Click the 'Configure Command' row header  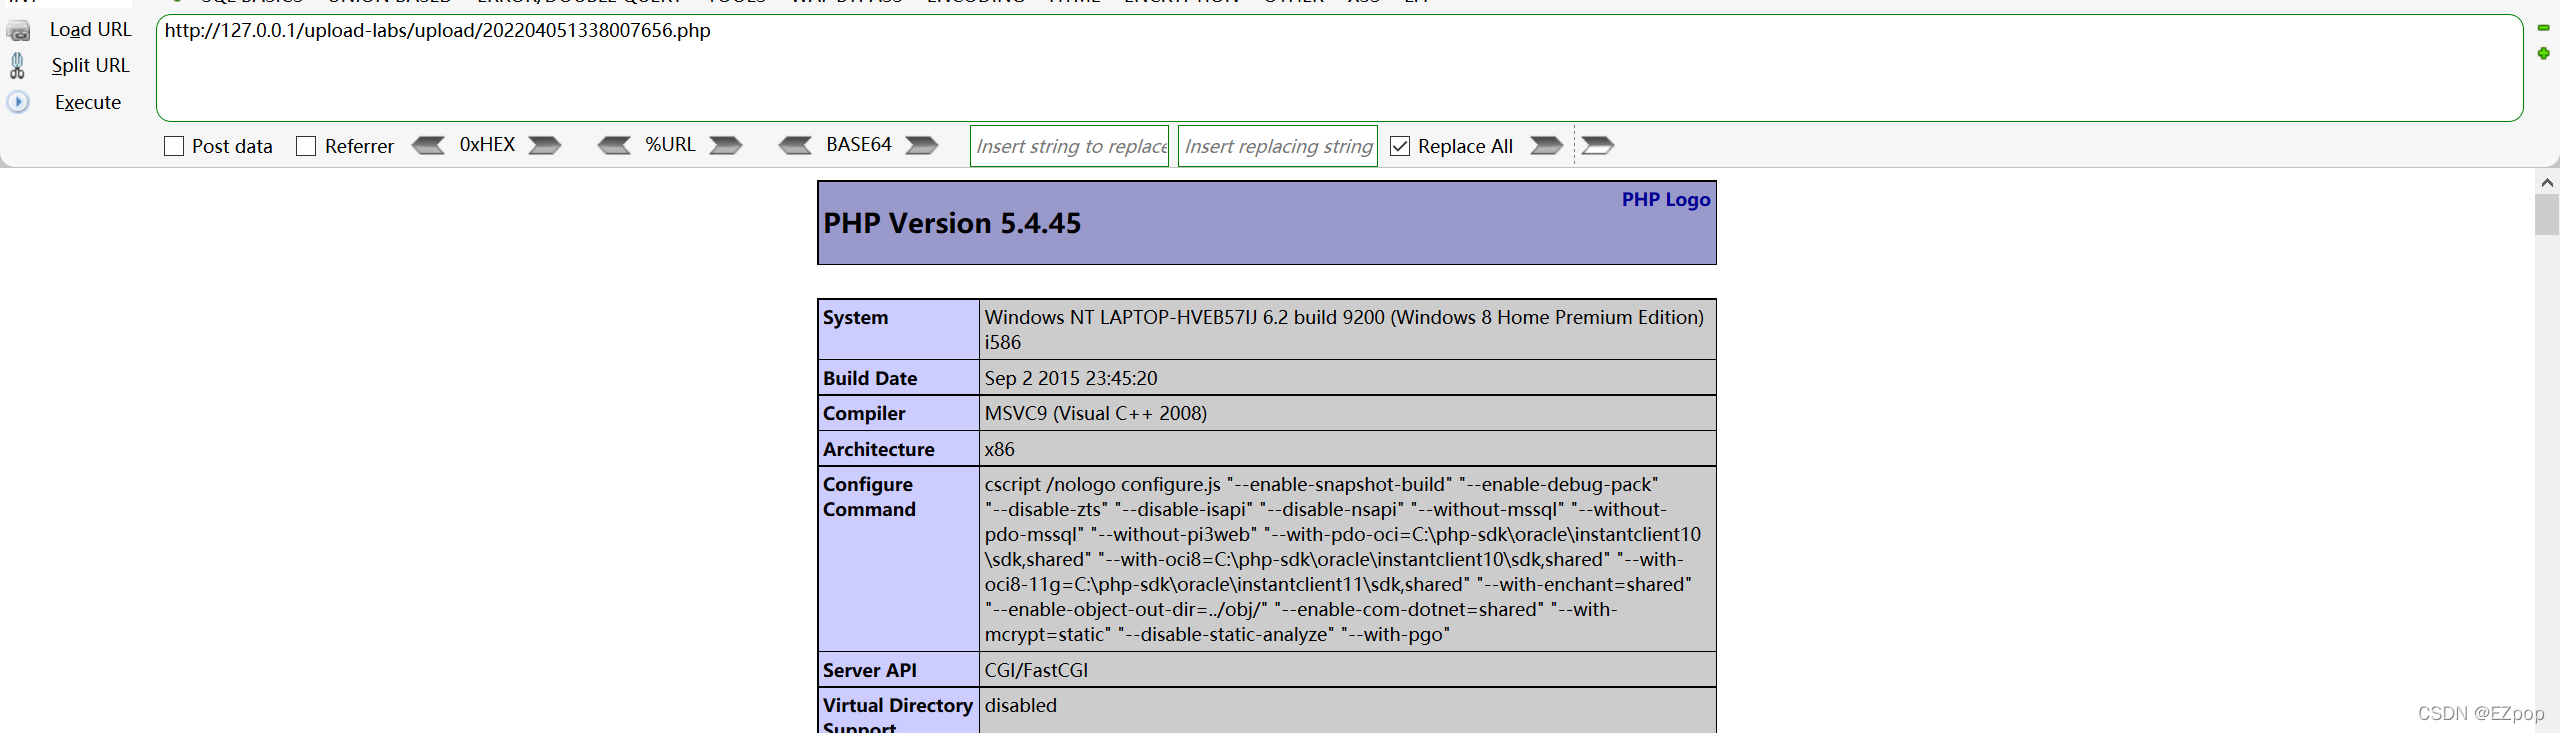tap(899, 559)
